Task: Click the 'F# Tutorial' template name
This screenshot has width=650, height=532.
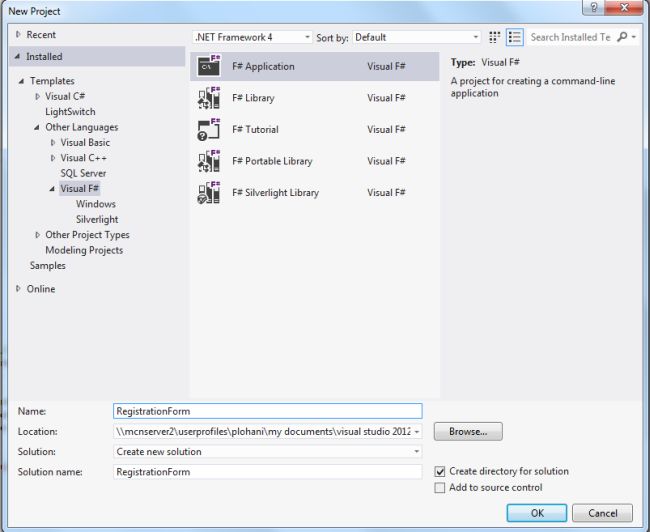Action: [x=255, y=129]
